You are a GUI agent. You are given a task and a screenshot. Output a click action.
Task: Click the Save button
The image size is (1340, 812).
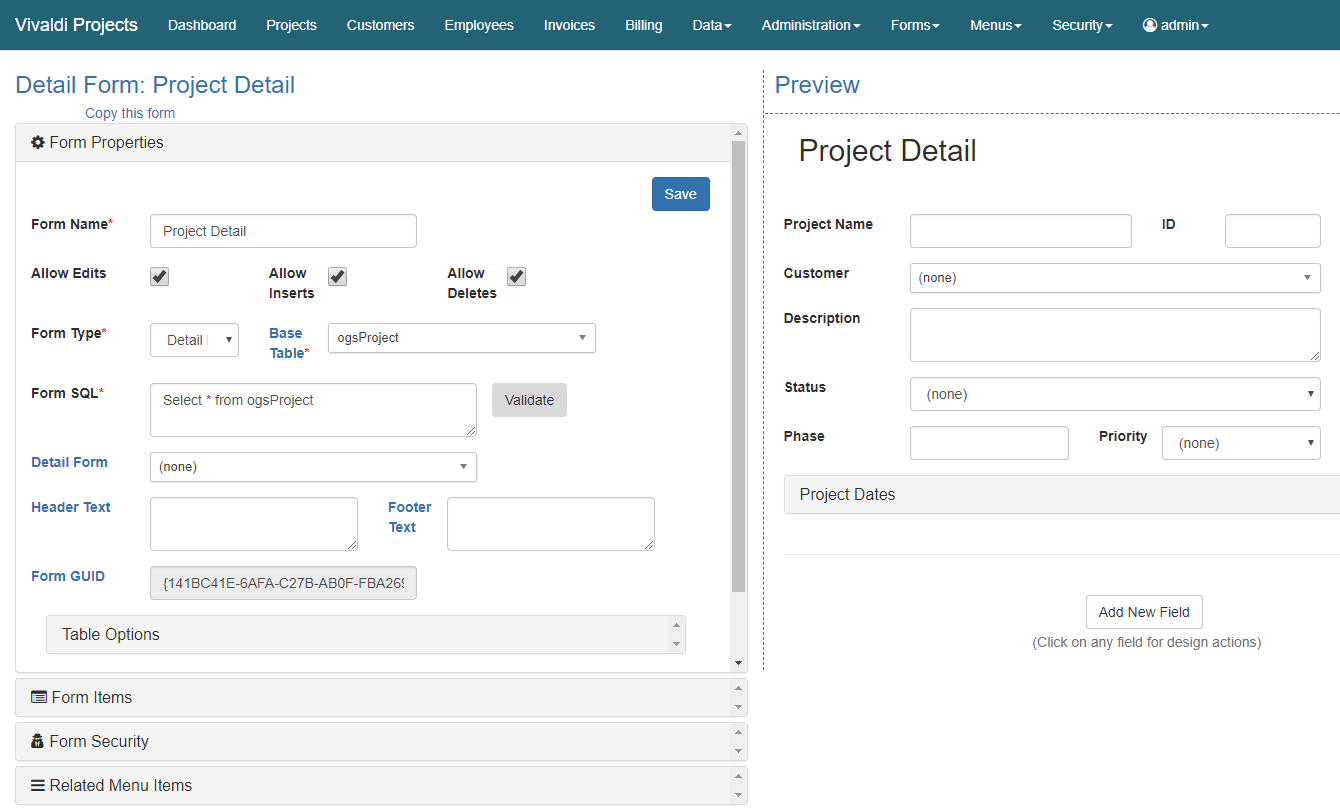coord(680,193)
